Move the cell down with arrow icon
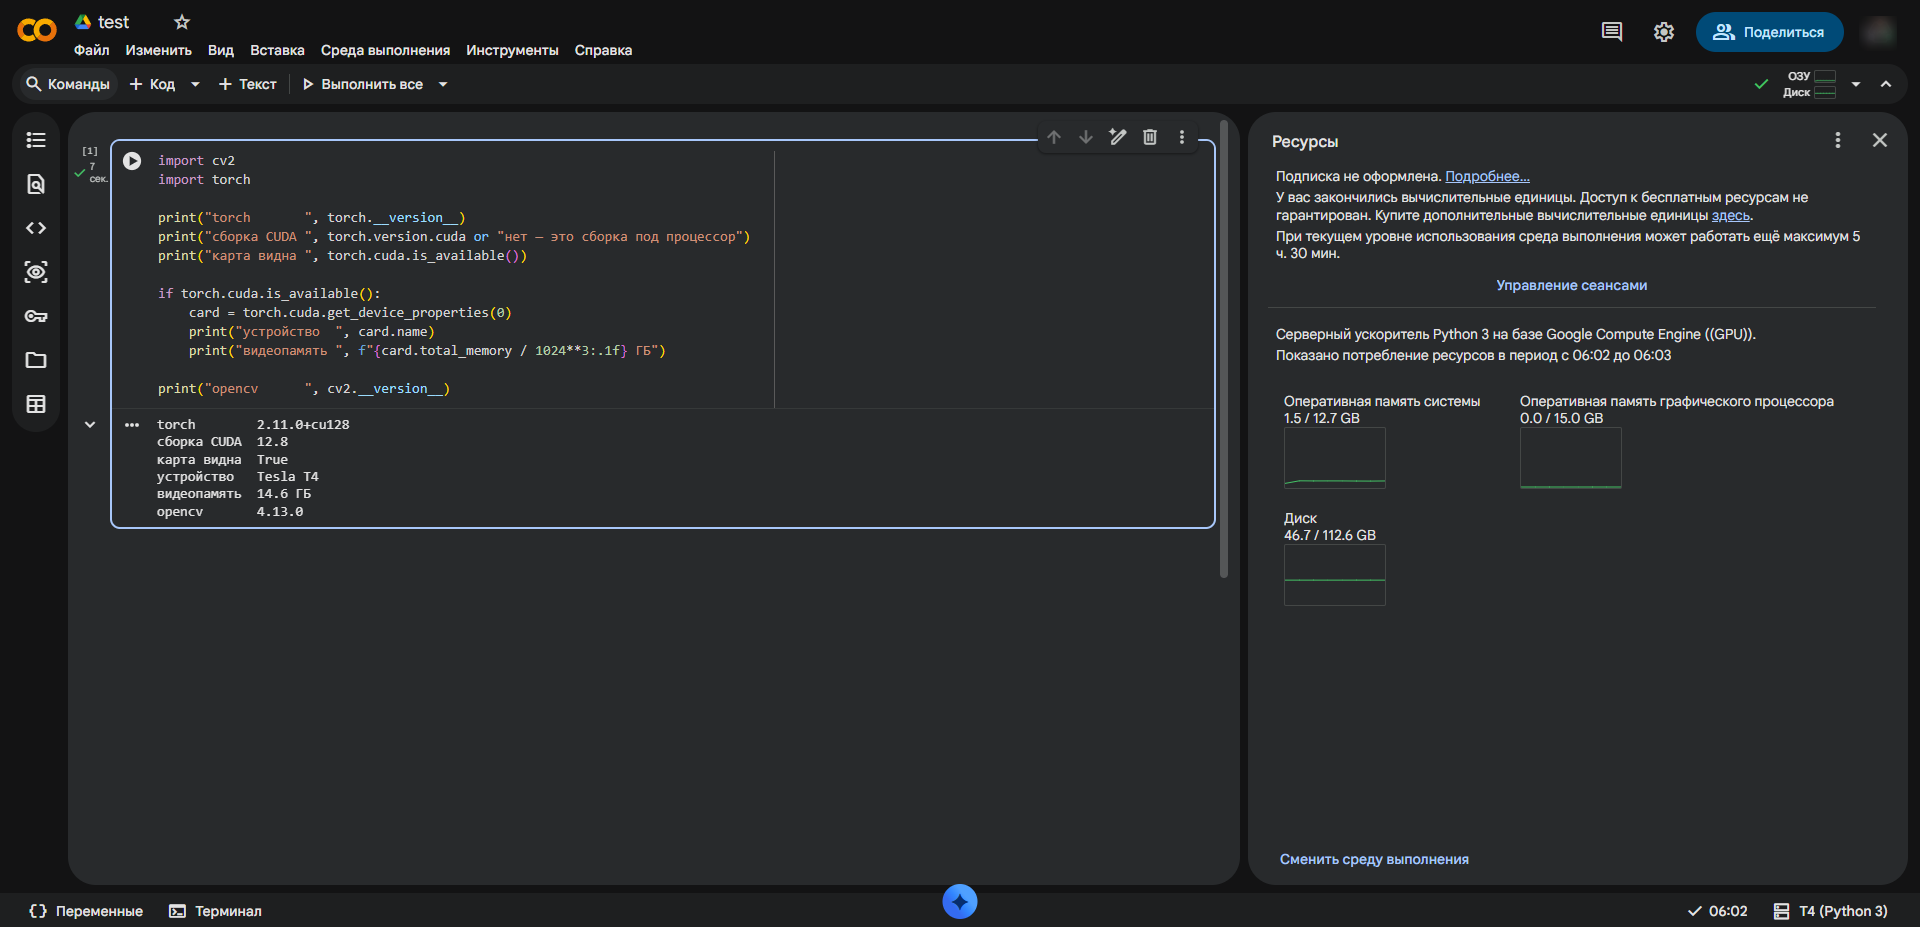1920x927 pixels. pos(1086,137)
